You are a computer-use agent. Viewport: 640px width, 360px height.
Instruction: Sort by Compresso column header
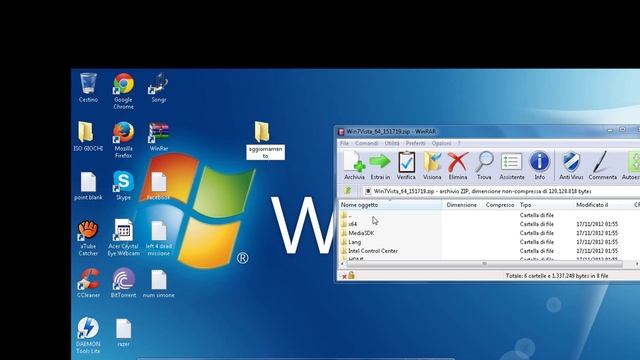pos(500,205)
